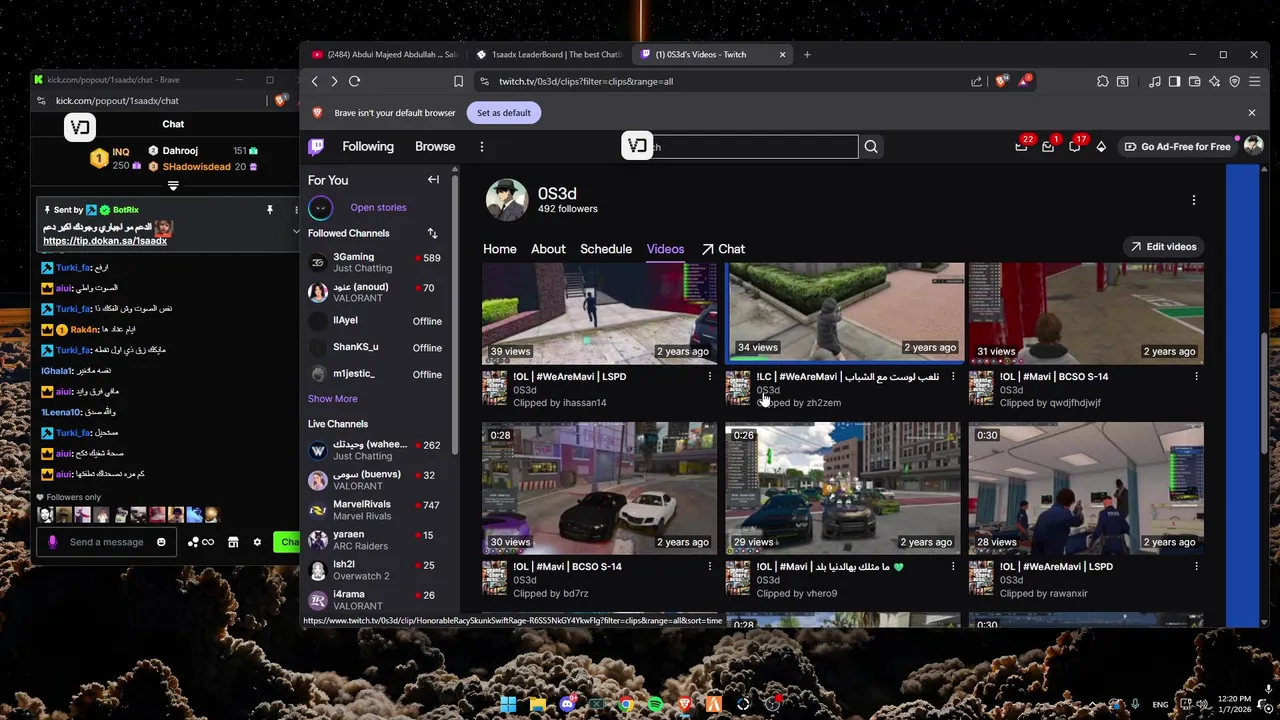
Task: Click the 0:28 clip thumbnail with 30 views
Action: [x=599, y=488]
